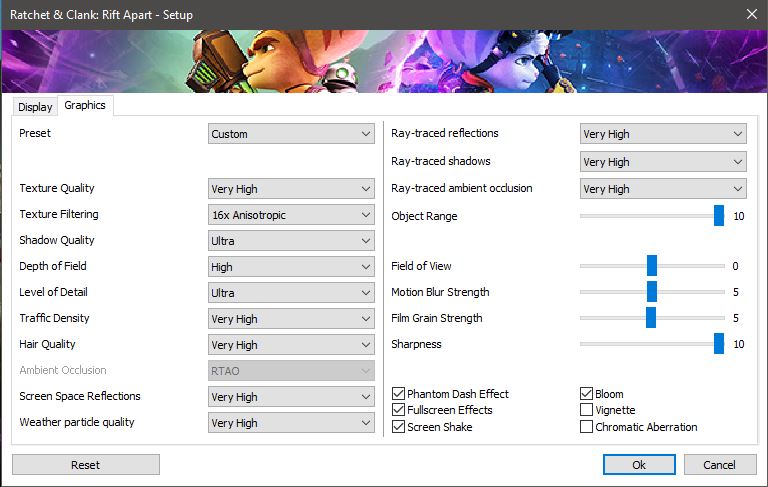Select the Graphics tab
The image size is (768, 487).
[85, 105]
